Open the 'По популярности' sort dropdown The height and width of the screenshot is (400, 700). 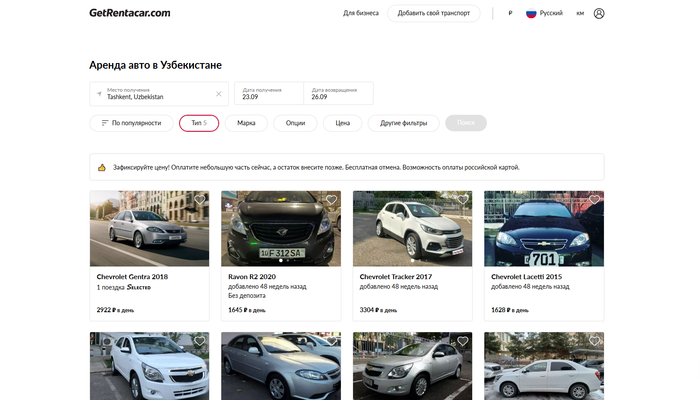(131, 123)
